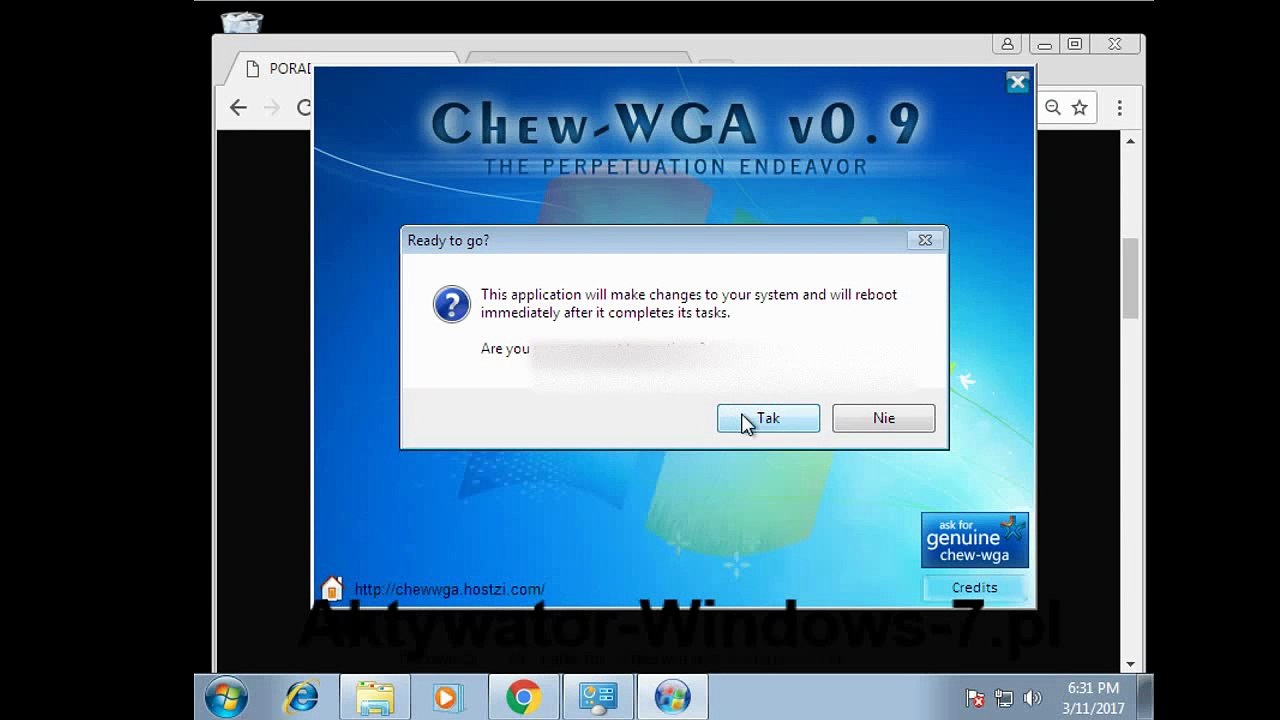The image size is (1280, 720).
Task: Switch to Google Chrome in the taskbar
Action: [x=523, y=696]
